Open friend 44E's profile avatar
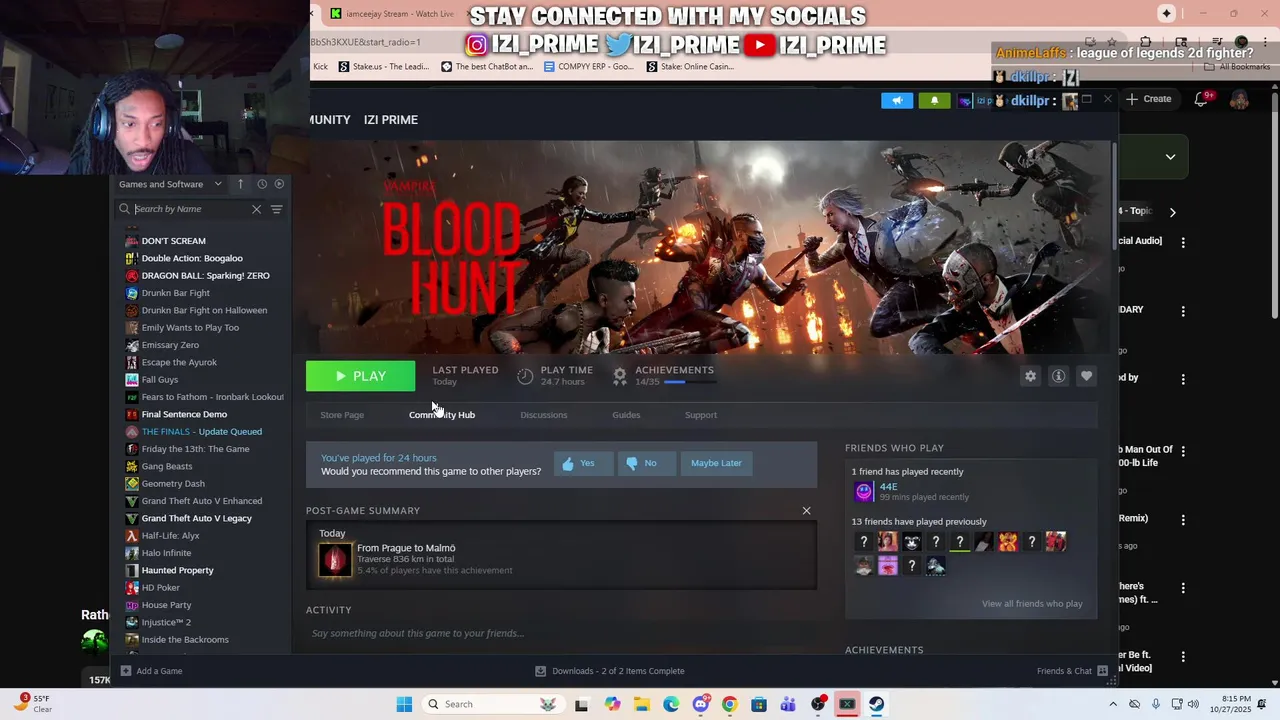The height and width of the screenshot is (720, 1280). [x=864, y=491]
